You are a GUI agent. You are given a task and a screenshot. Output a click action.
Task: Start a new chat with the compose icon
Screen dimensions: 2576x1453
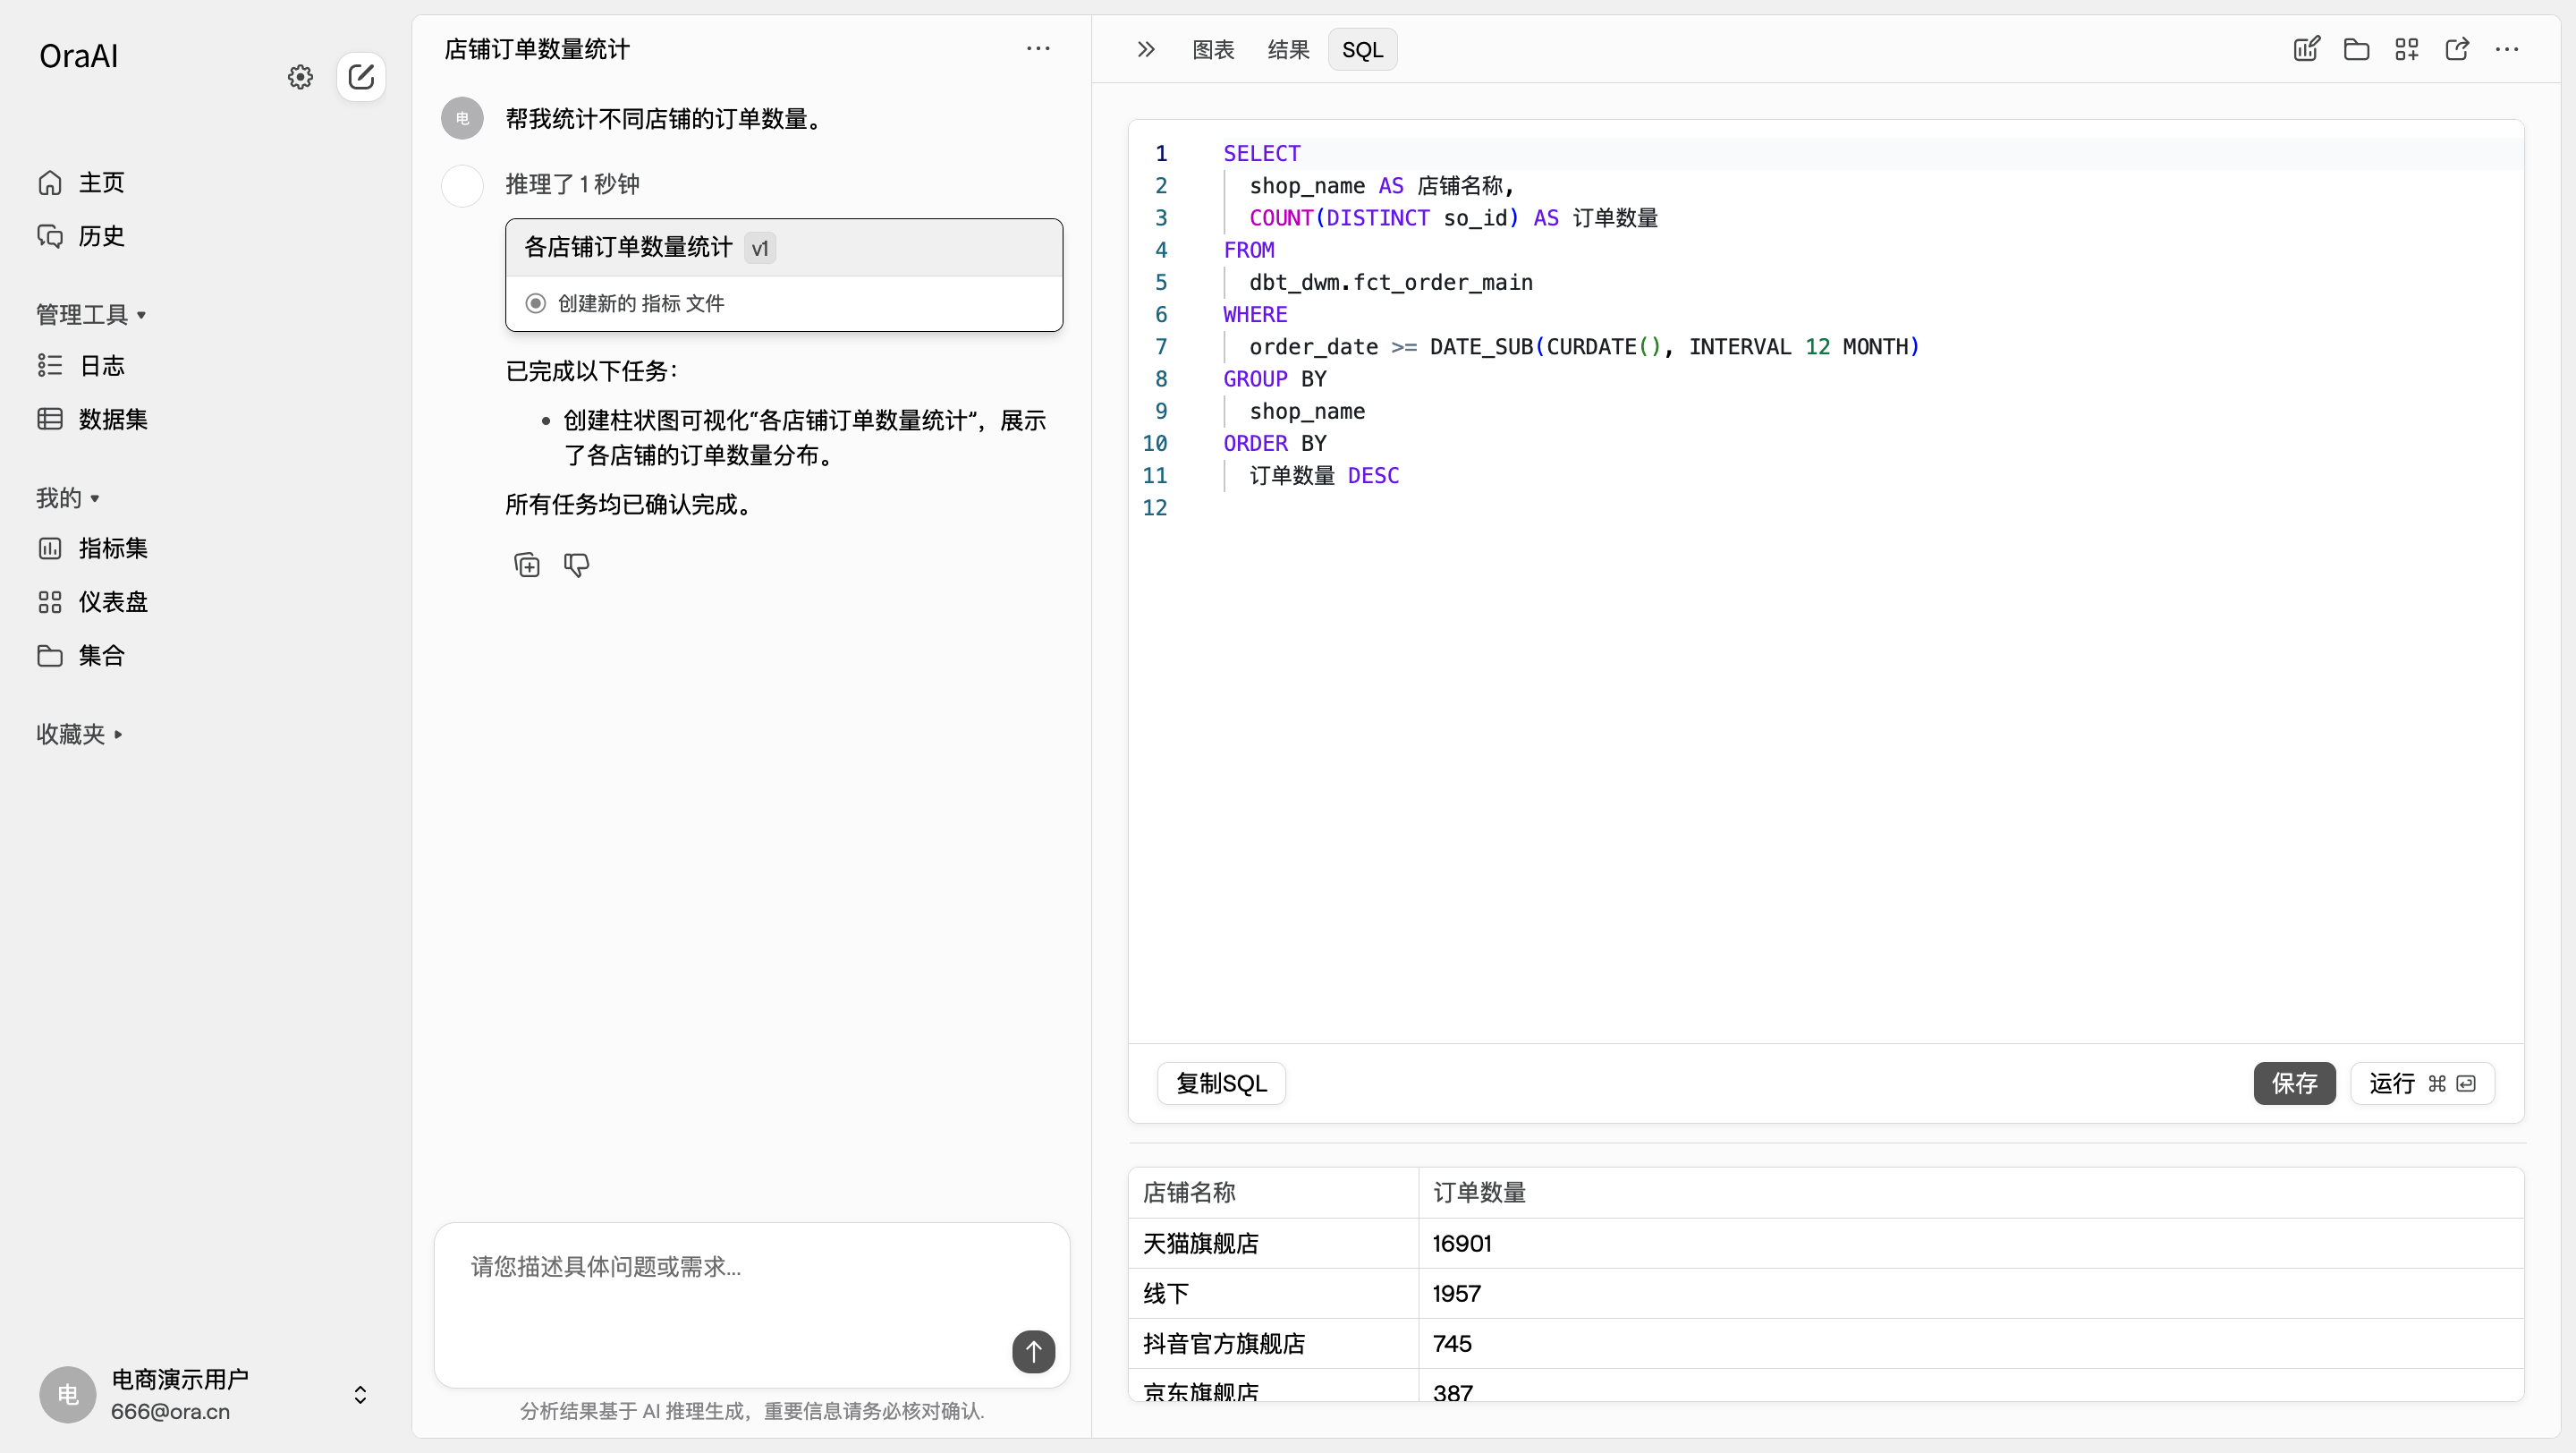click(361, 76)
